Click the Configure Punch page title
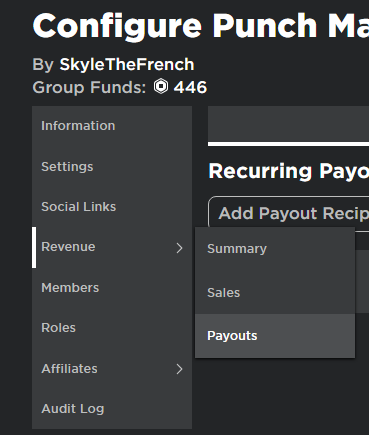 coord(201,26)
